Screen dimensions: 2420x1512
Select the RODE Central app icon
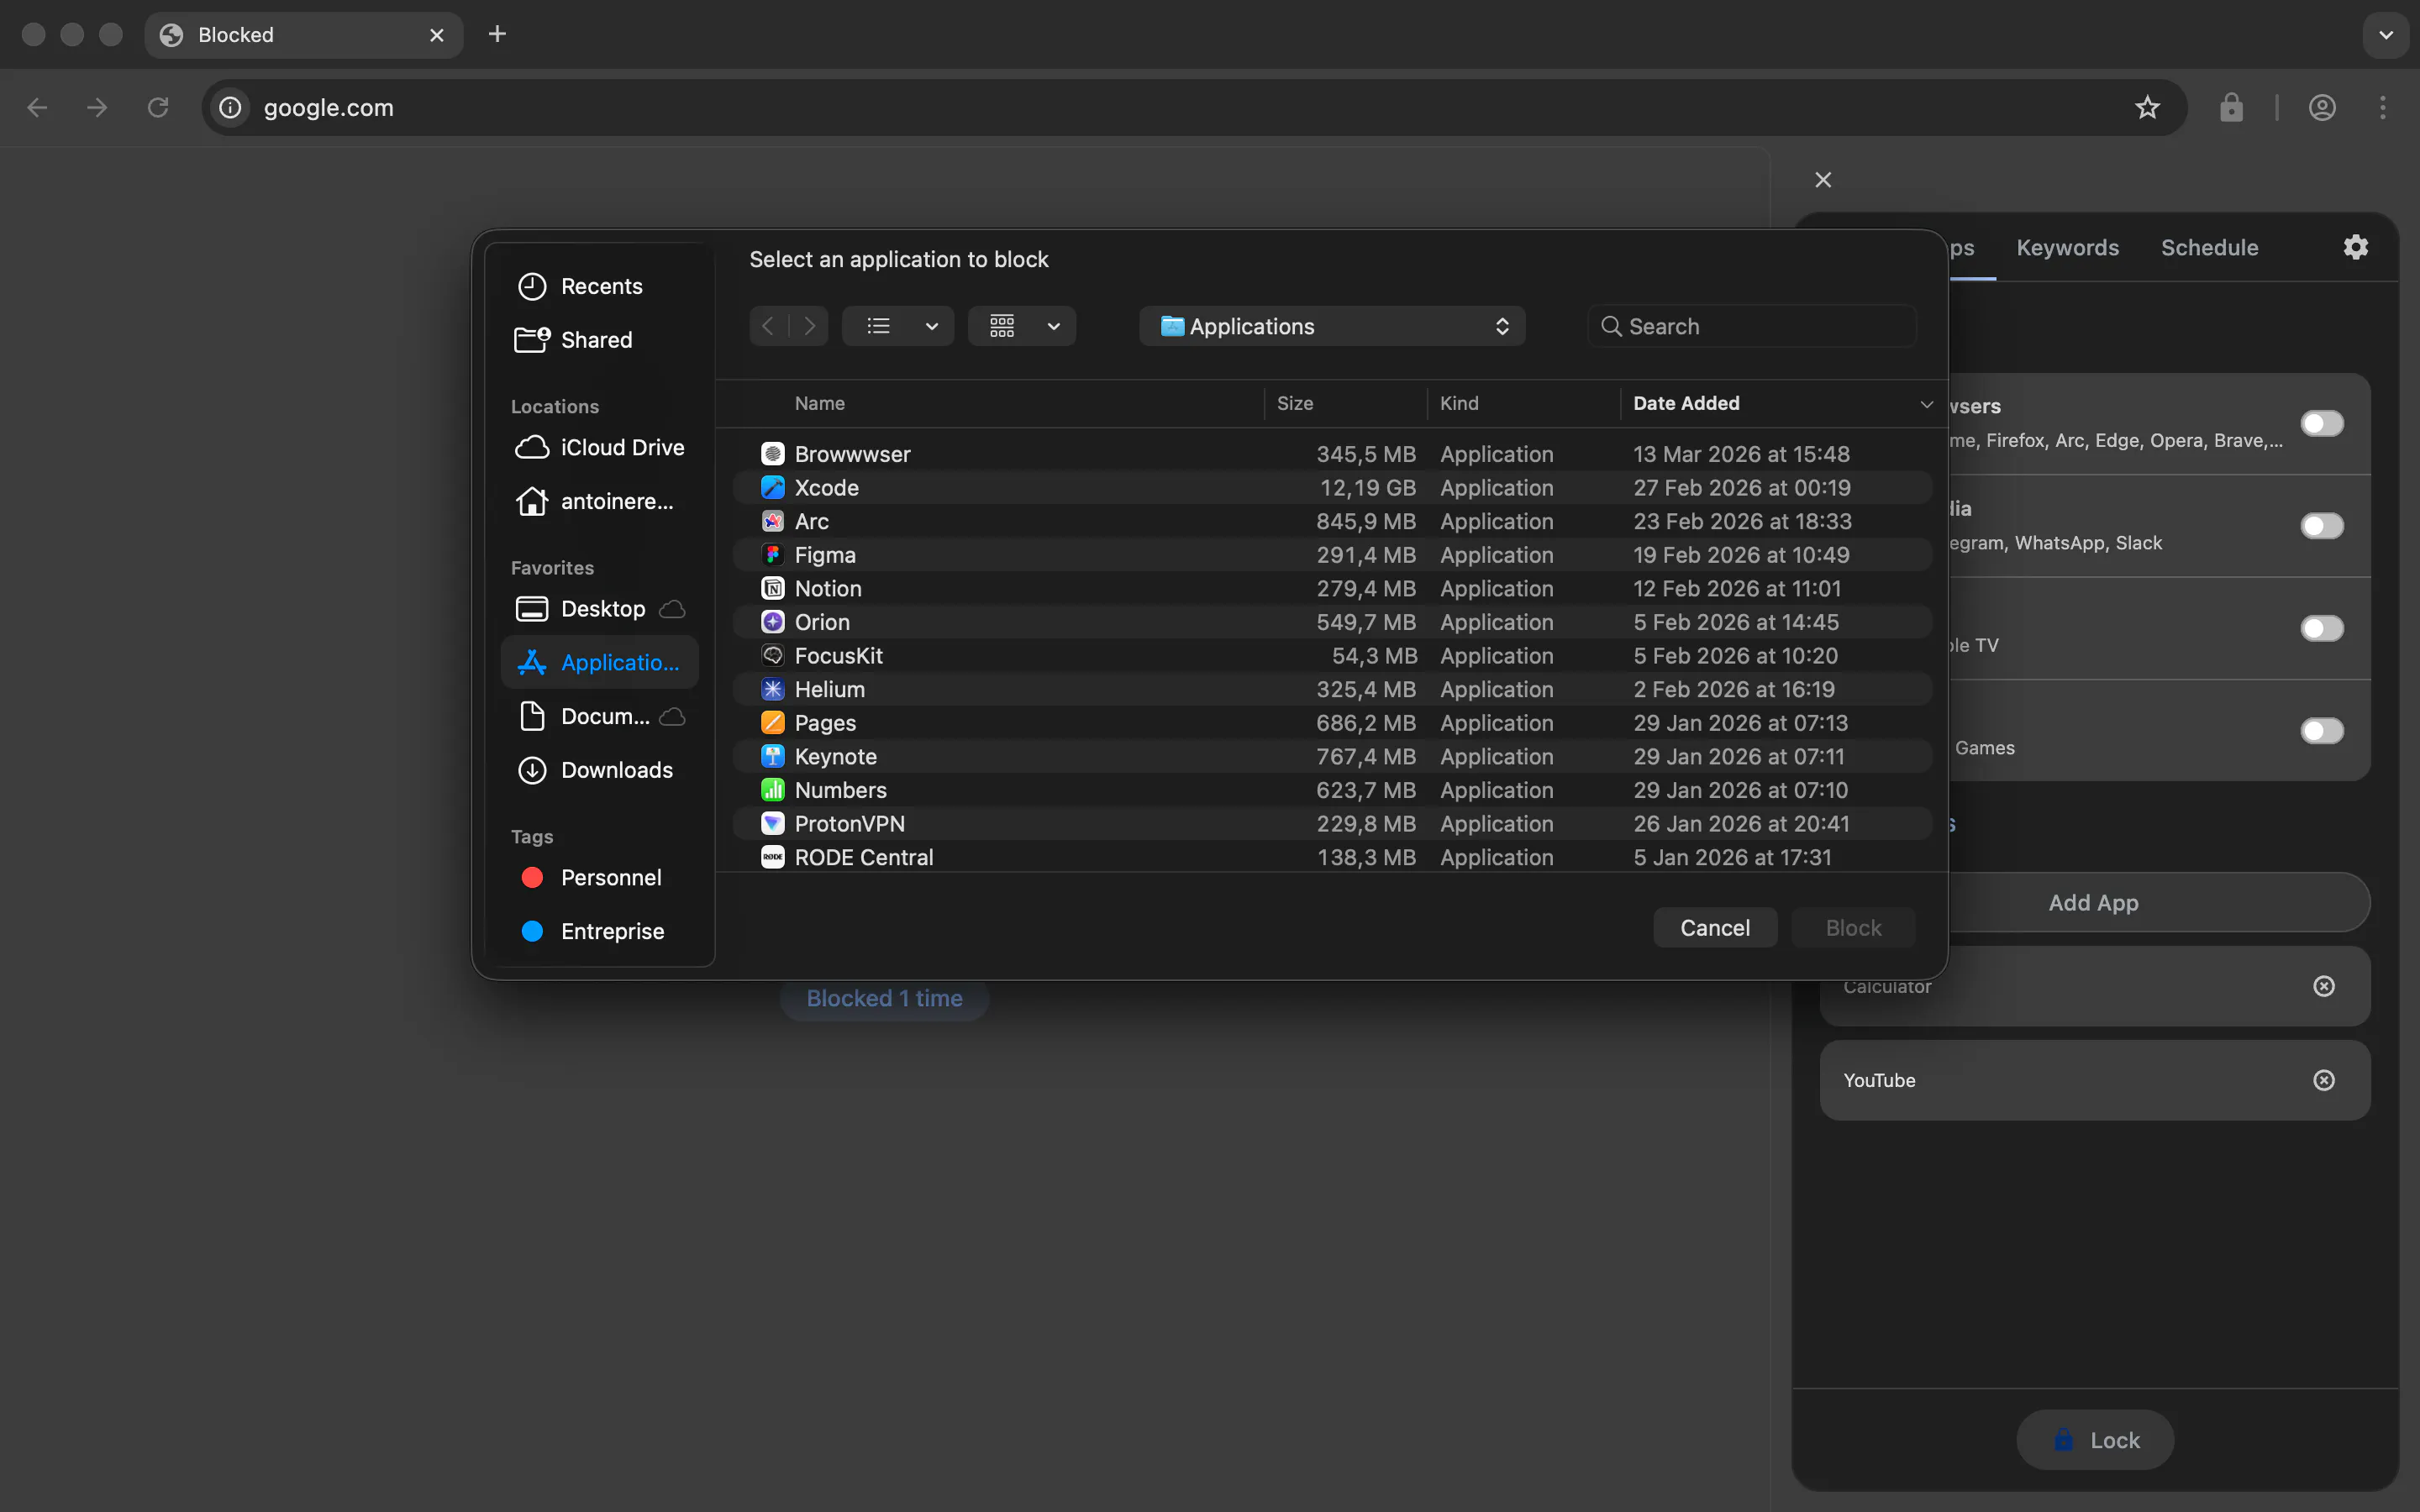772,858
